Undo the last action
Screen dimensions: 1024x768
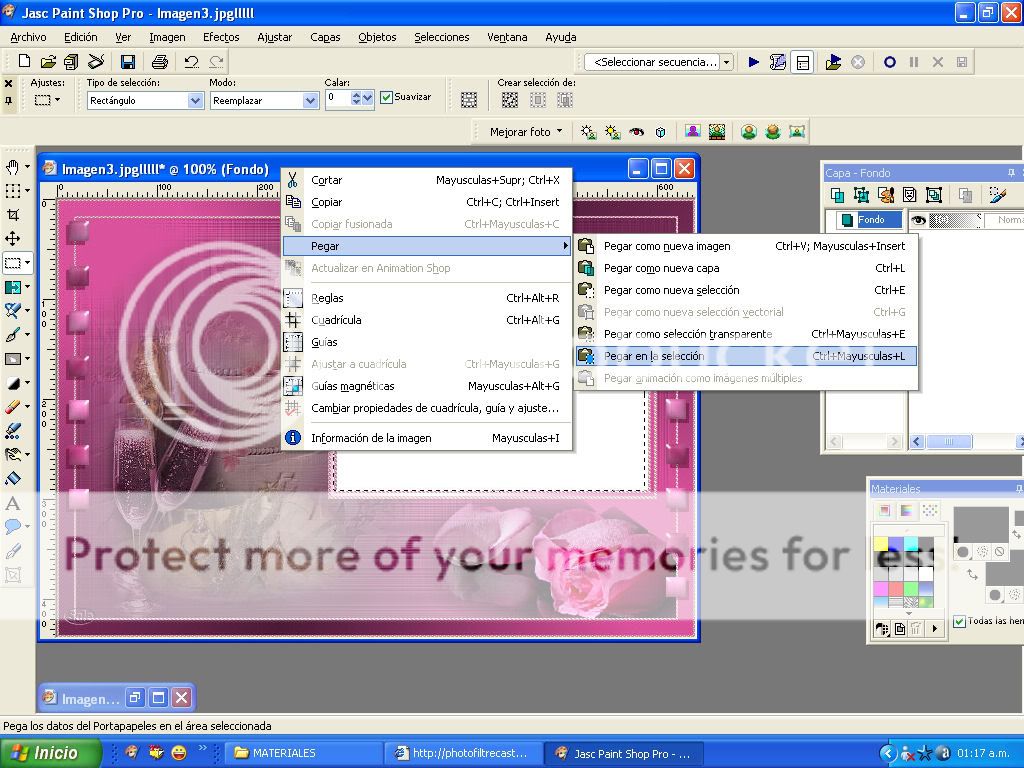pyautogui.click(x=191, y=62)
